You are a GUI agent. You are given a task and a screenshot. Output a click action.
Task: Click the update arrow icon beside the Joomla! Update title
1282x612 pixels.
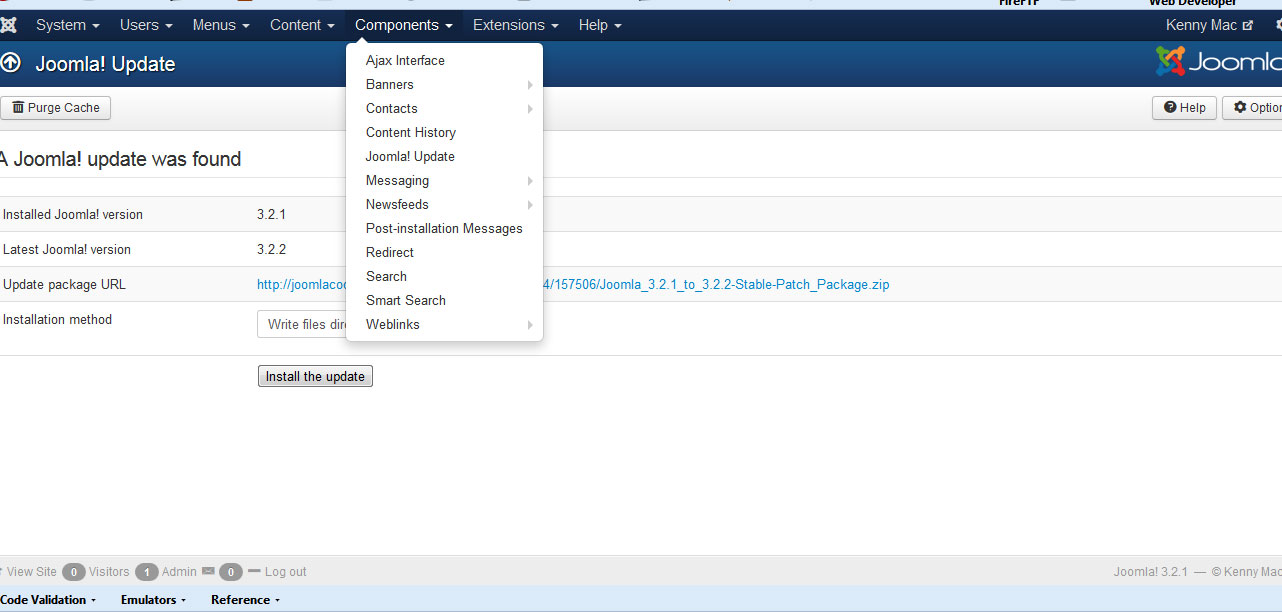pyautogui.click(x=10, y=64)
